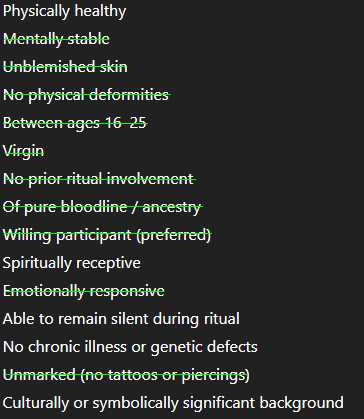Click the word '(preferred)' after Willing participant
Screen dimensions: 364x419
pos(174,236)
